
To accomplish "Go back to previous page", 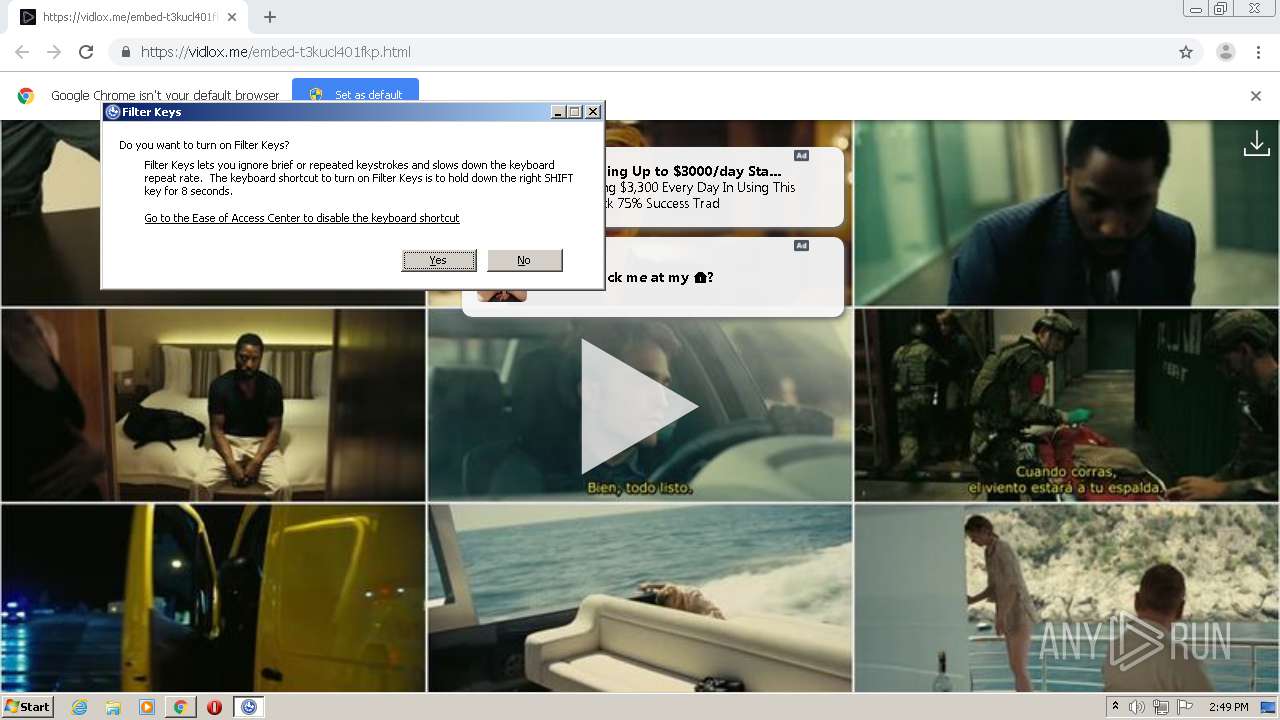I will (22, 52).
